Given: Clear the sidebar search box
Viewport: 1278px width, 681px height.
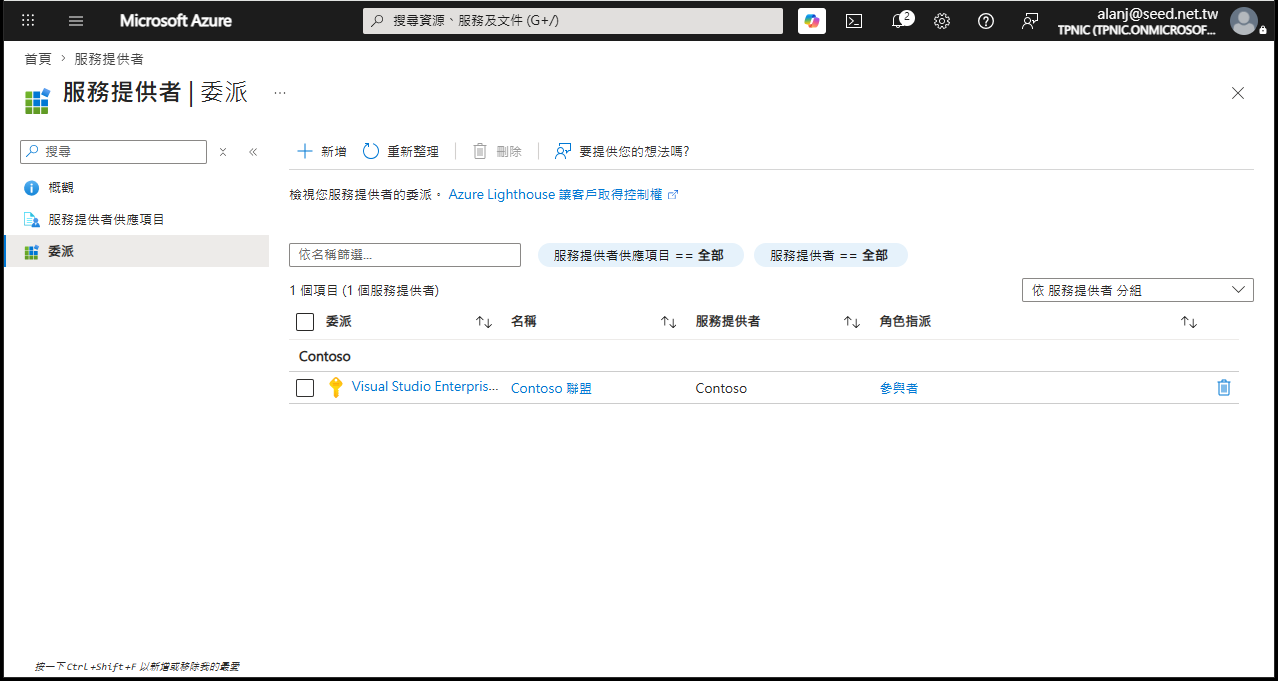Looking at the screenshot, I should point(223,152).
